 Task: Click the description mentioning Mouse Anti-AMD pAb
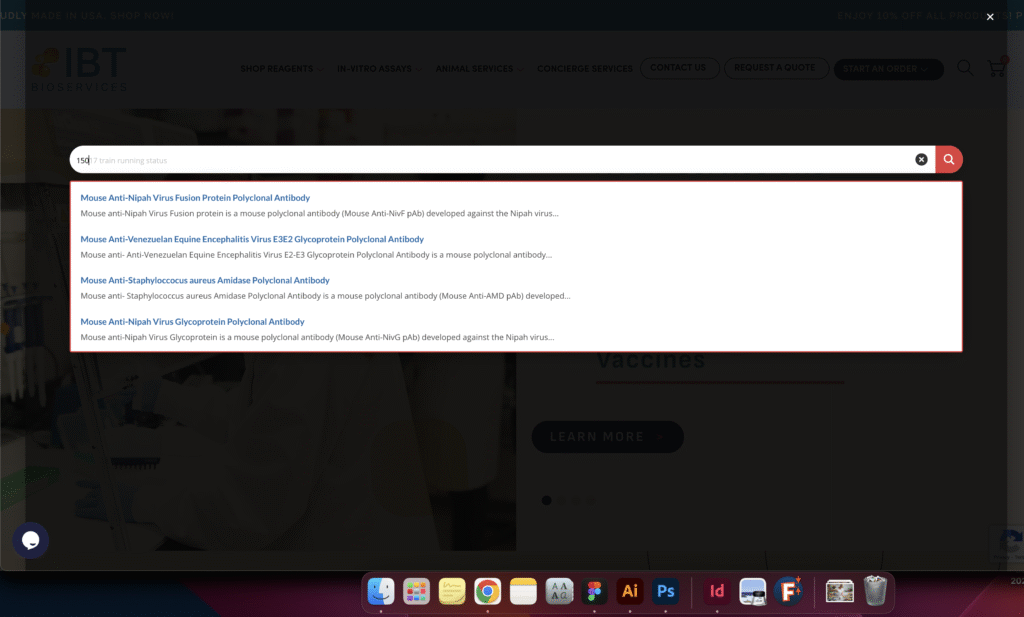pos(325,296)
